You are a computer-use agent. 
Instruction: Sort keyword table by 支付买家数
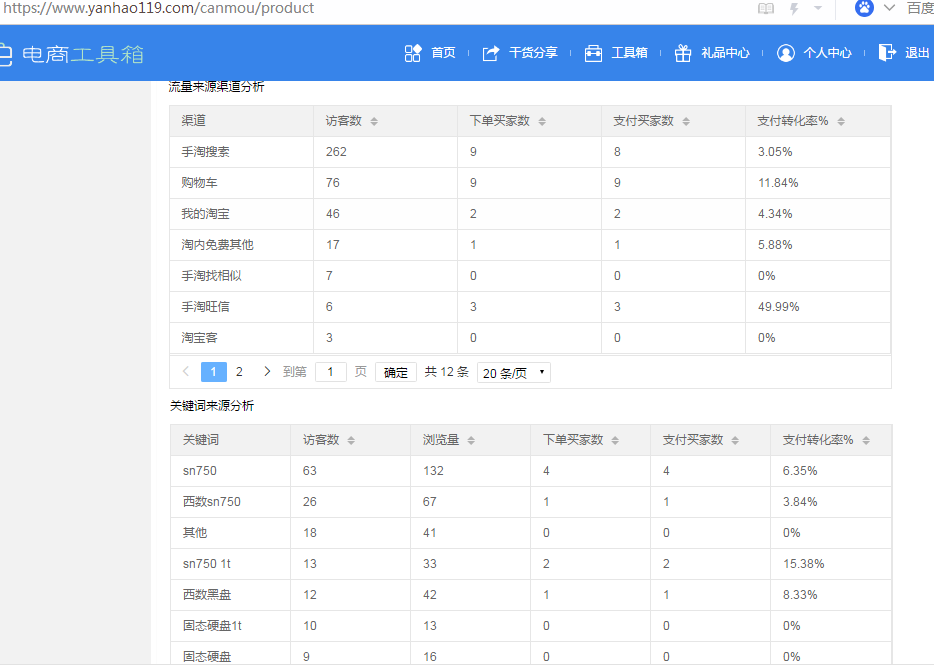(735, 440)
